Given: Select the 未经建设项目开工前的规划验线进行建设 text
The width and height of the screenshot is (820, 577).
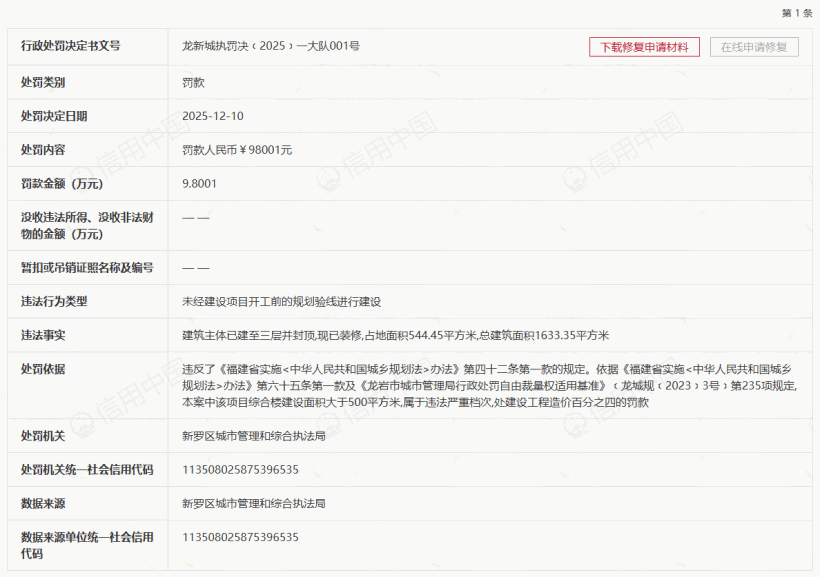Looking at the screenshot, I should point(281,301).
